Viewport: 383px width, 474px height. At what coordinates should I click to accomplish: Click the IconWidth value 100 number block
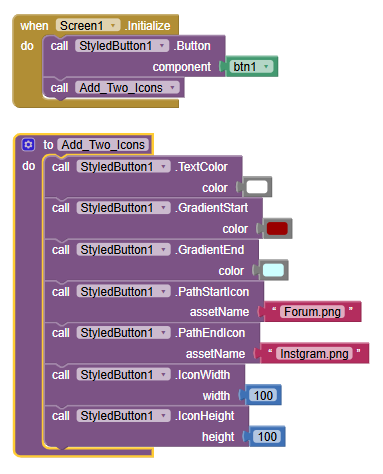[x=263, y=395]
